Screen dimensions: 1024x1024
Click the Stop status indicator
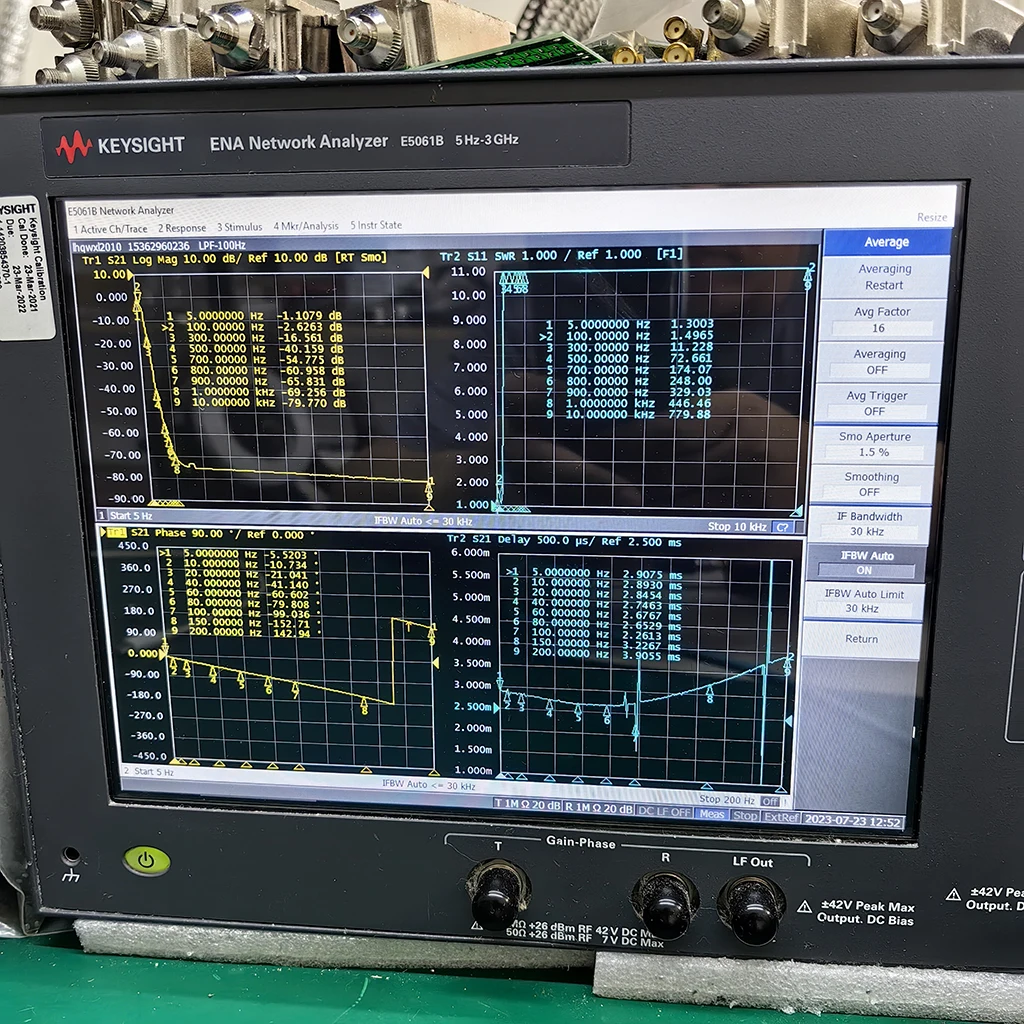pyautogui.click(x=748, y=814)
